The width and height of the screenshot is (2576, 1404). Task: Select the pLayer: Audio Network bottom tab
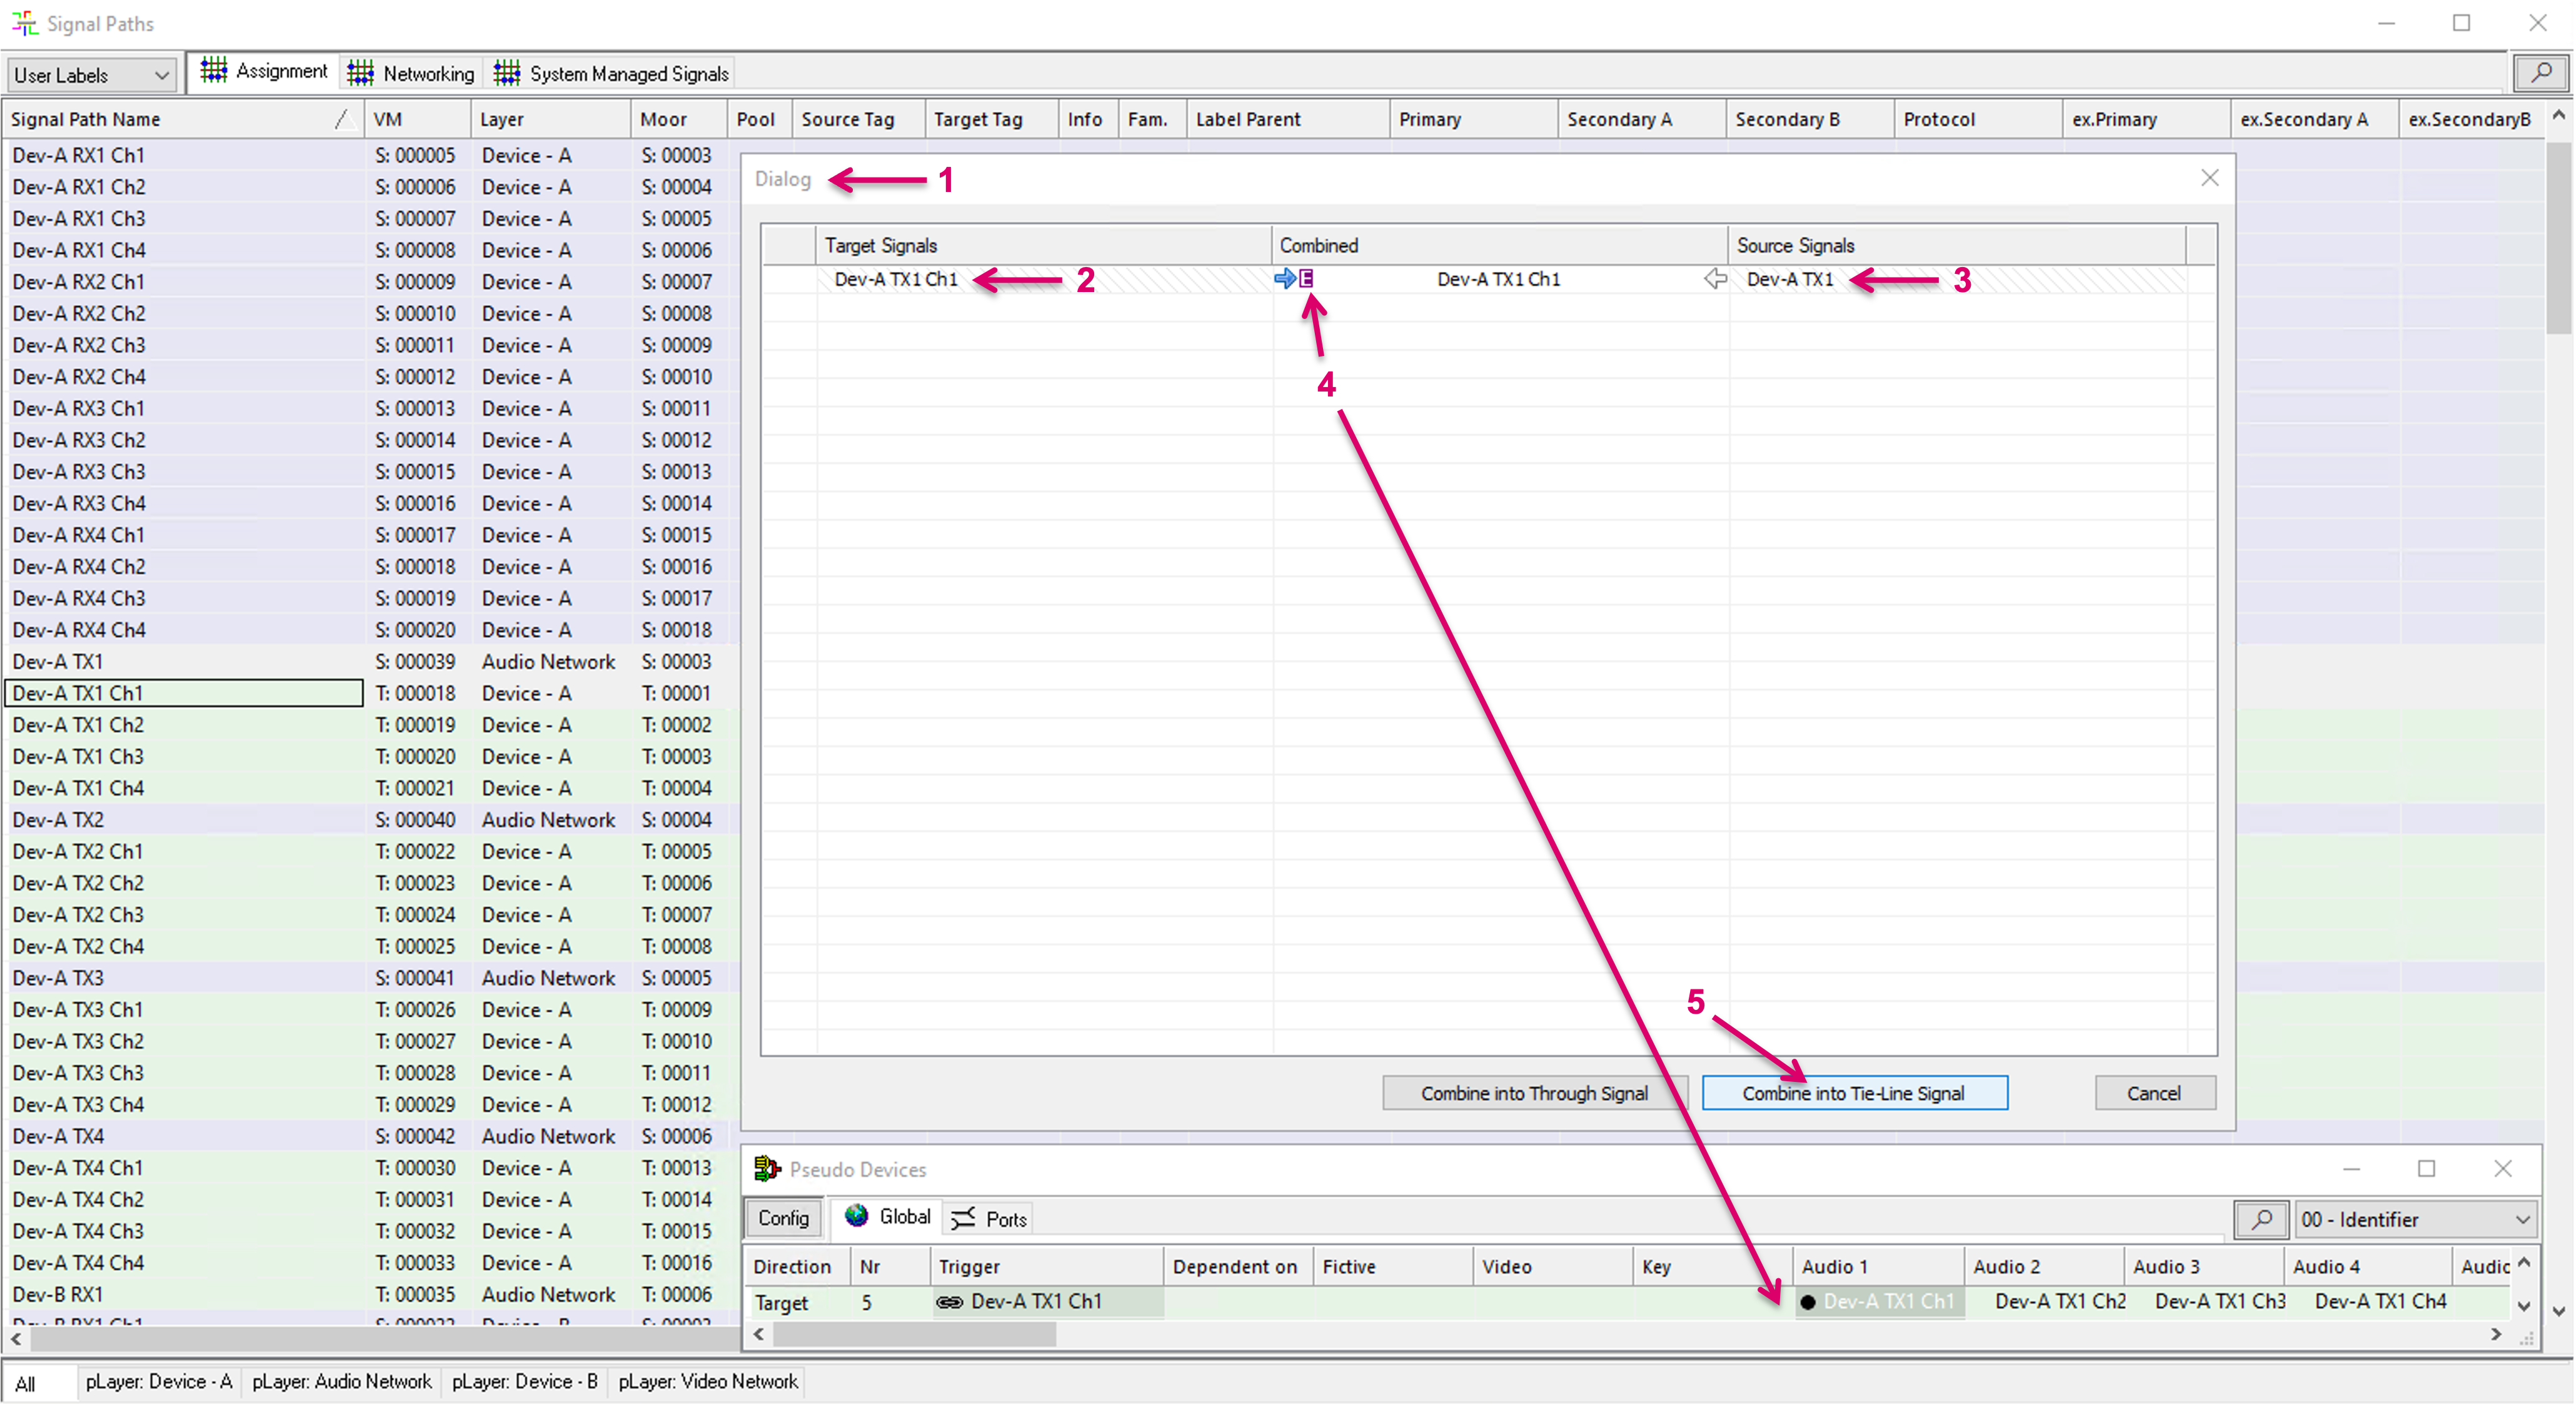pyautogui.click(x=341, y=1381)
